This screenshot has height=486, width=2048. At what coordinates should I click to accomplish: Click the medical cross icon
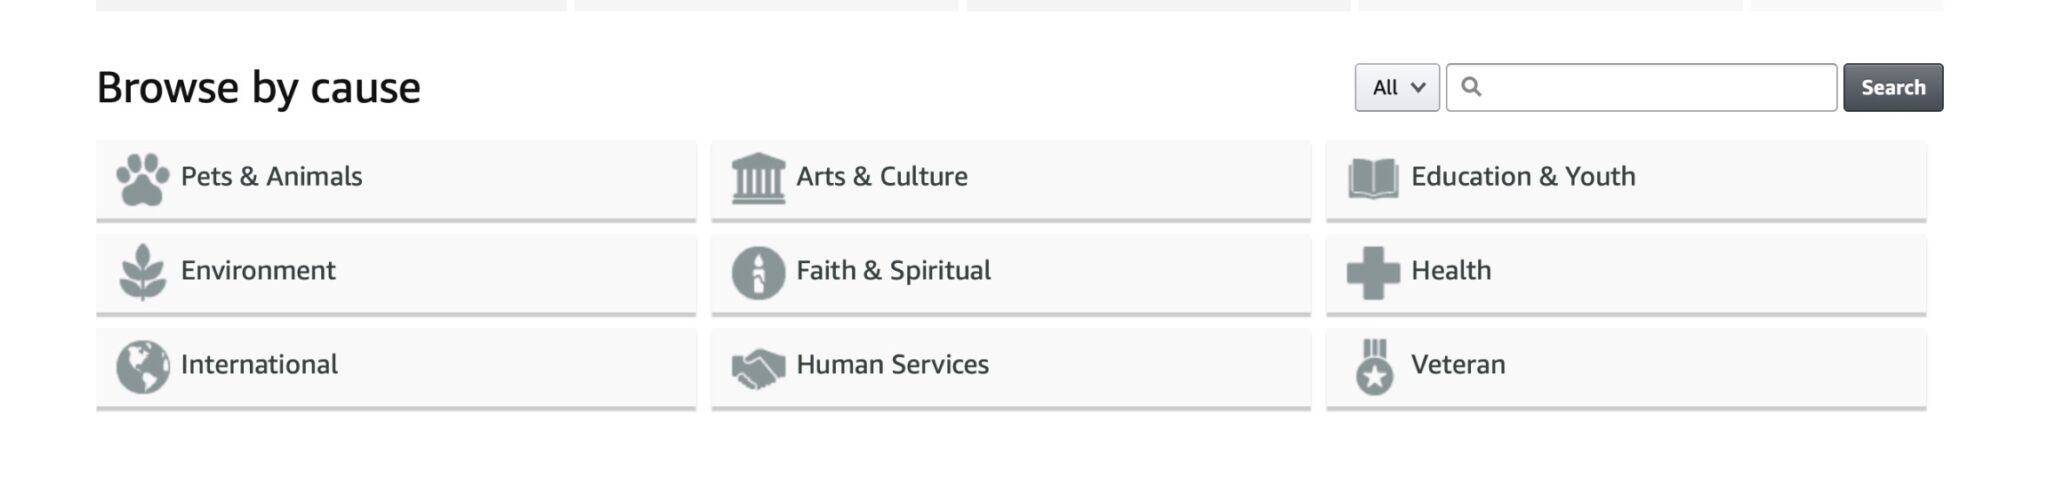pos(1373,273)
